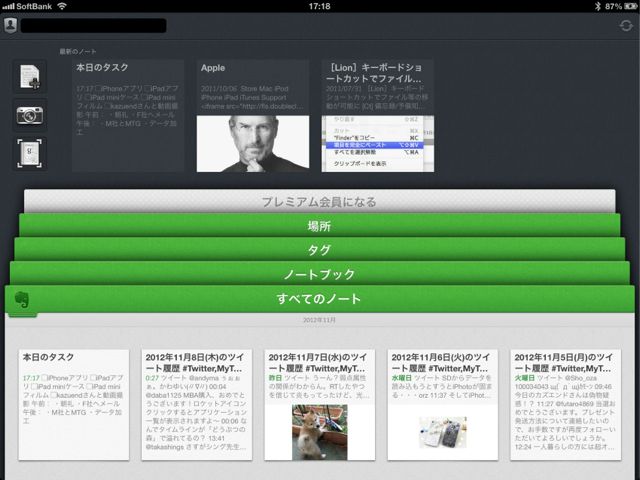This screenshot has height=480, width=640.
Task: Open the camera snapshot note icon
Action: coord(30,115)
